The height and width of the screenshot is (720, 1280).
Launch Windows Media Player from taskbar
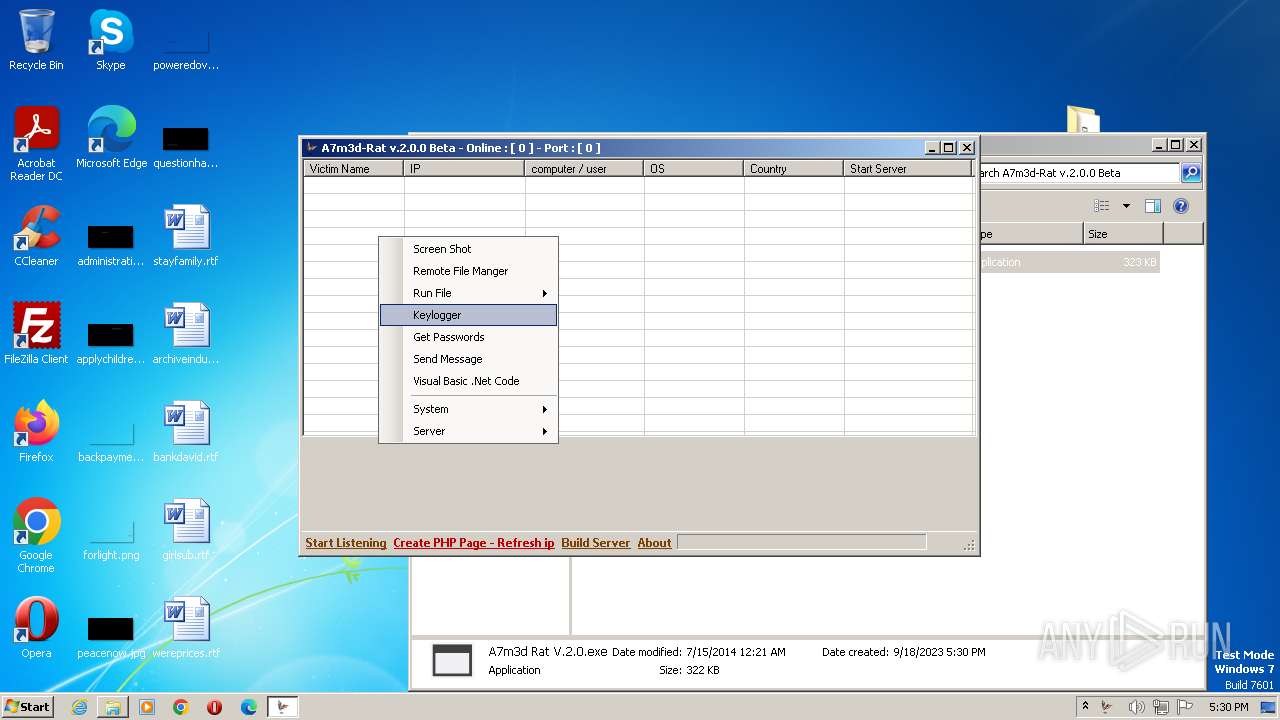tap(147, 707)
